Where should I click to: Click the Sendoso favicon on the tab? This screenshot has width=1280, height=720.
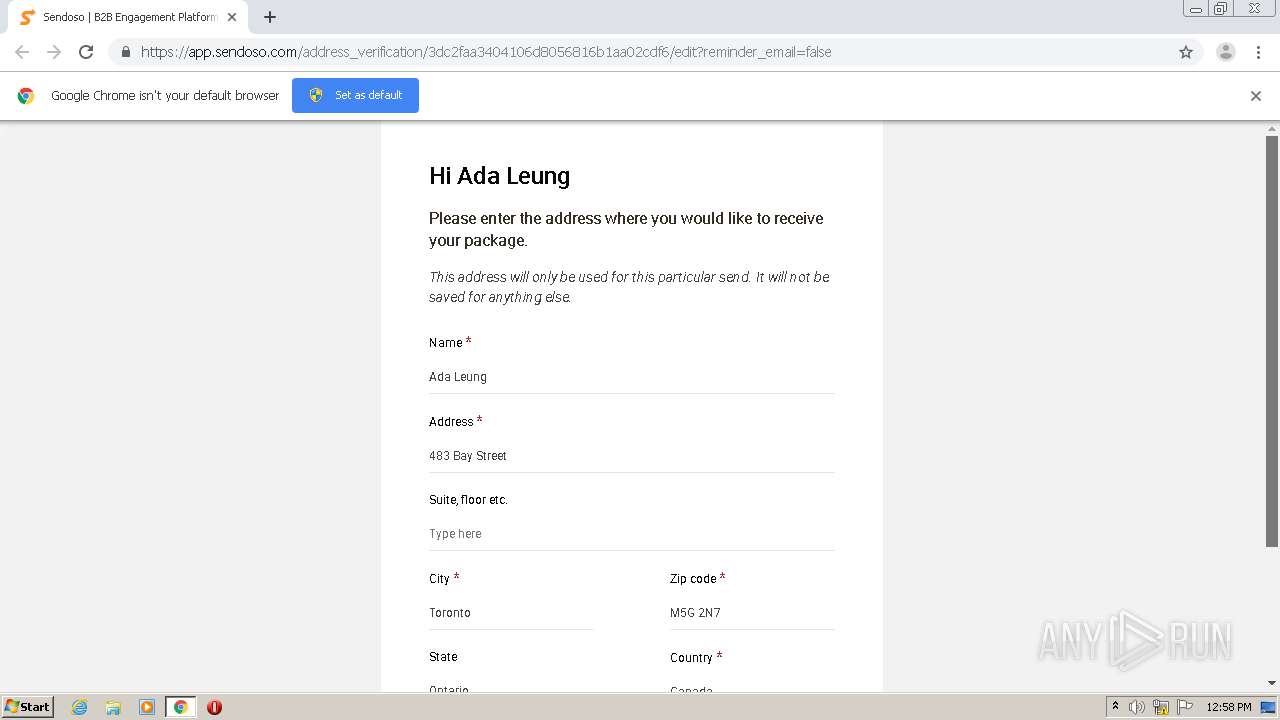[x=27, y=17]
